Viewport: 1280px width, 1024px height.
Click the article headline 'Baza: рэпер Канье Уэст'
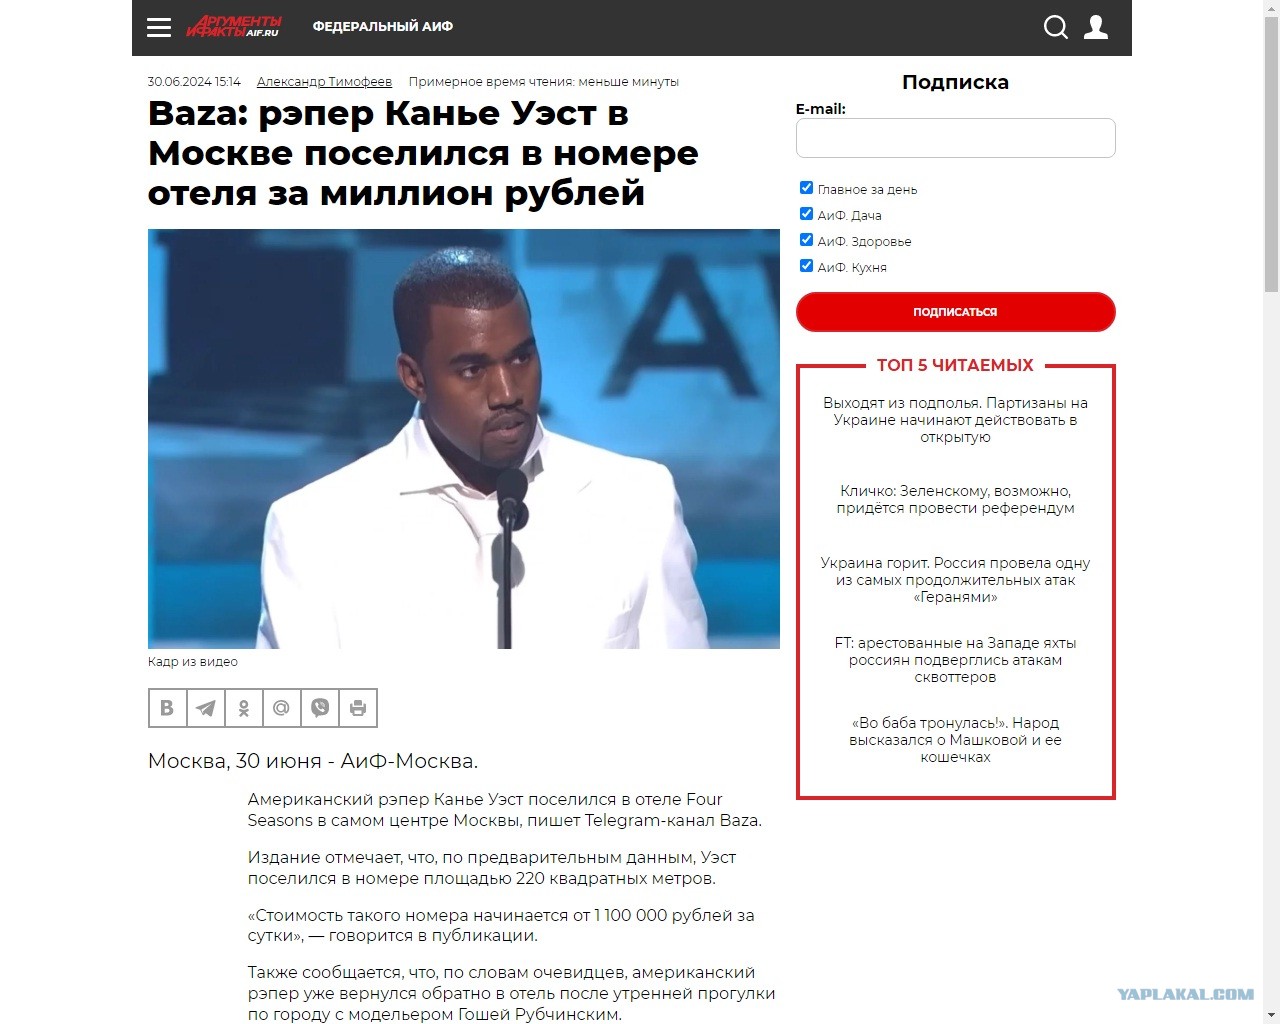pos(423,153)
